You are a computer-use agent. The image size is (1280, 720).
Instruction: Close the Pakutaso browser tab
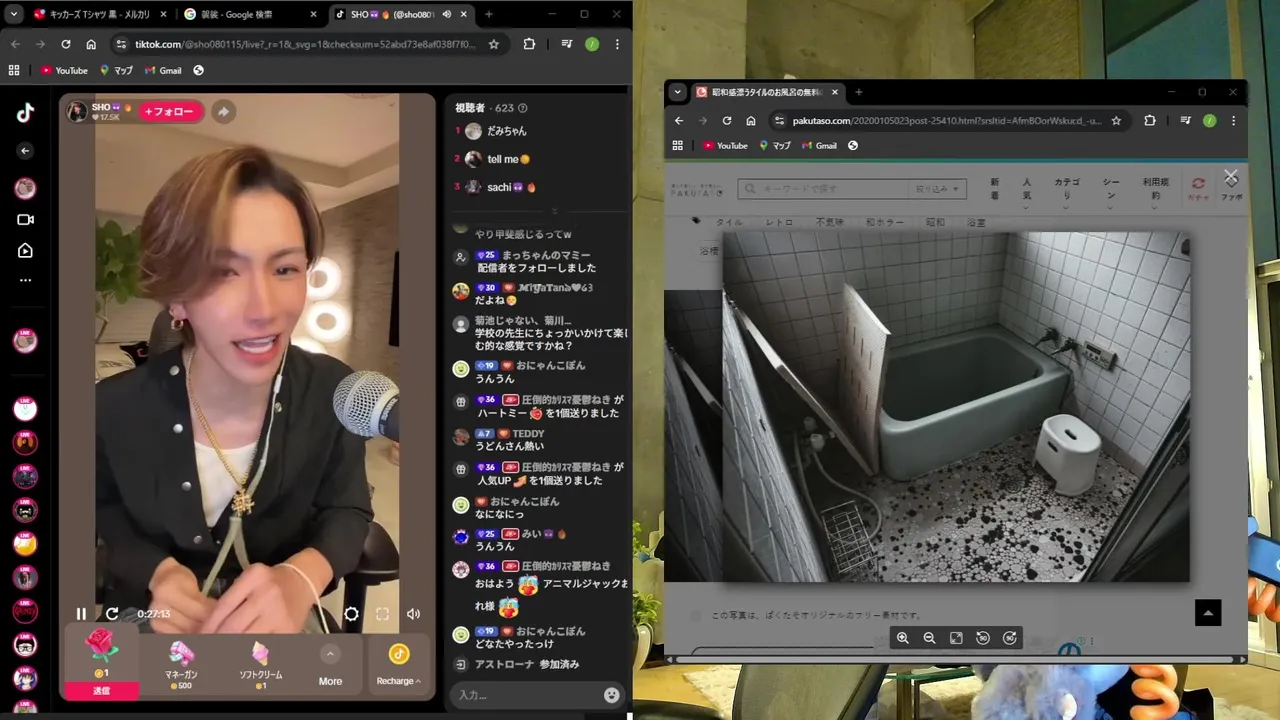pos(835,92)
